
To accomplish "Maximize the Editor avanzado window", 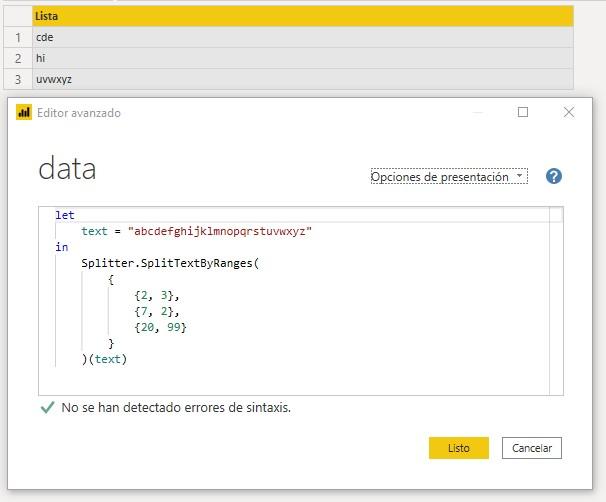I will coord(523,112).
